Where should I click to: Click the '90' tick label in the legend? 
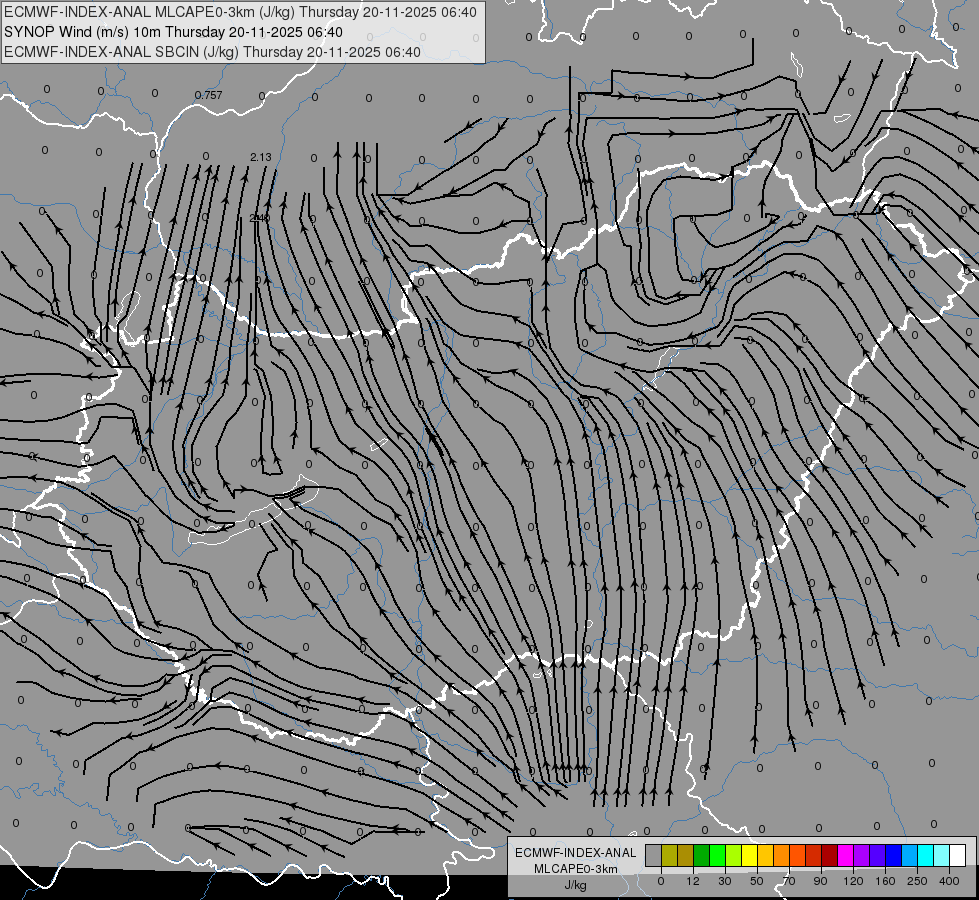(x=820, y=881)
